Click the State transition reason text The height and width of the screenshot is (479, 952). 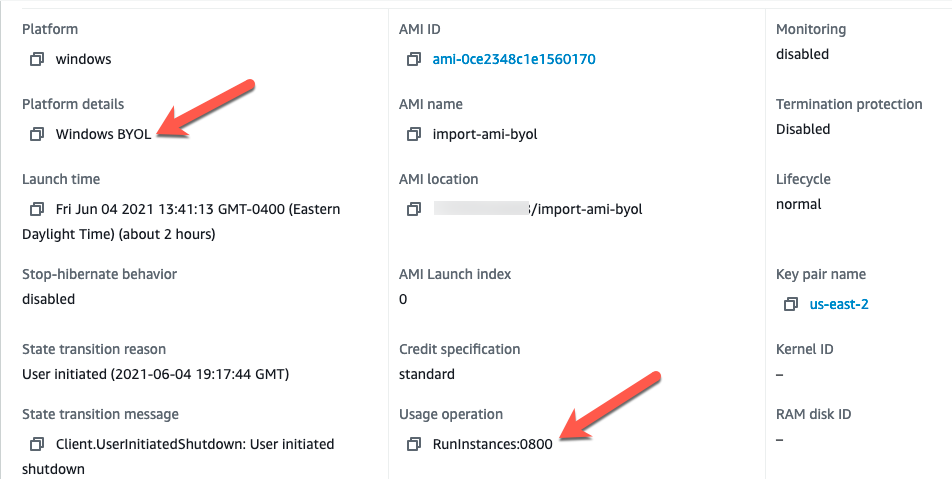click(155, 374)
